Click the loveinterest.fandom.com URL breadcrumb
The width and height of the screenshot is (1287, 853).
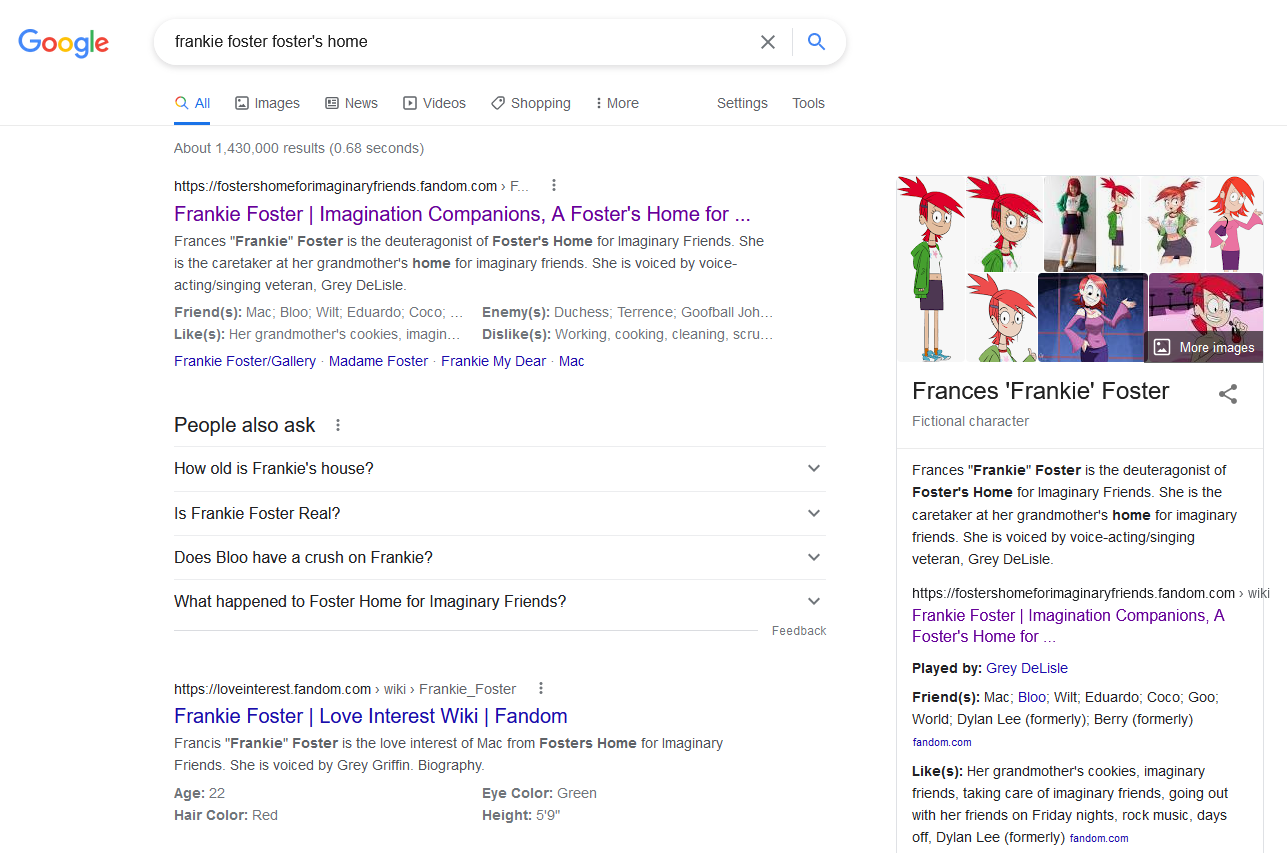pyautogui.click(x=345, y=689)
